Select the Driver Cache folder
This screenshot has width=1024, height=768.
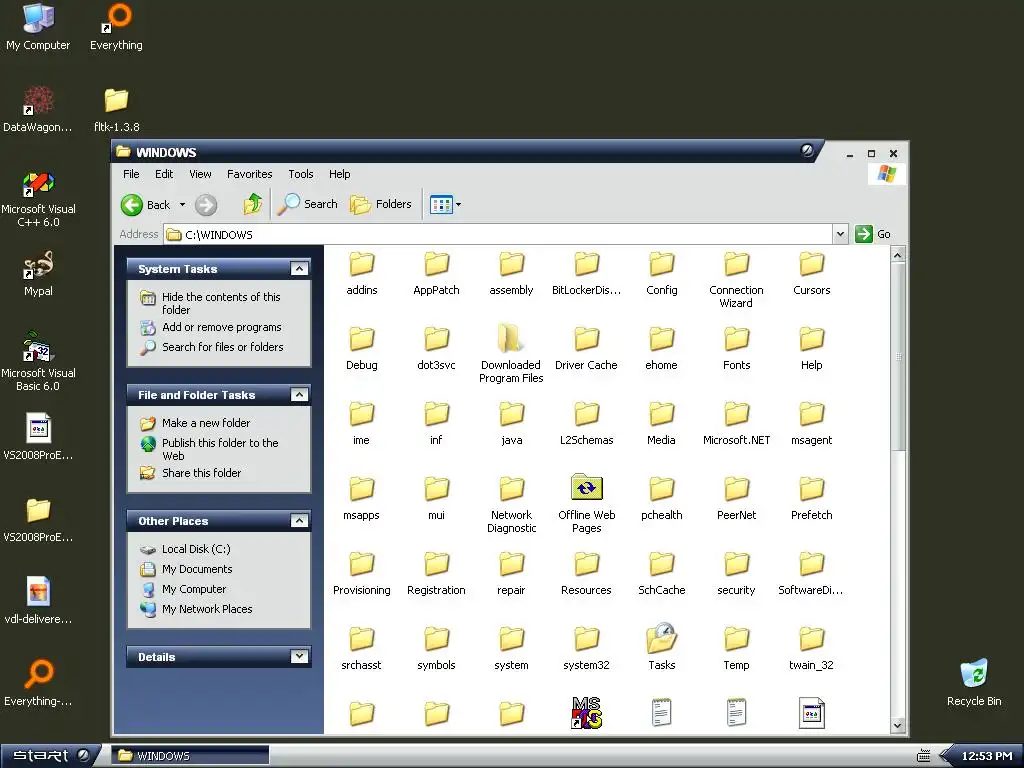click(x=586, y=349)
